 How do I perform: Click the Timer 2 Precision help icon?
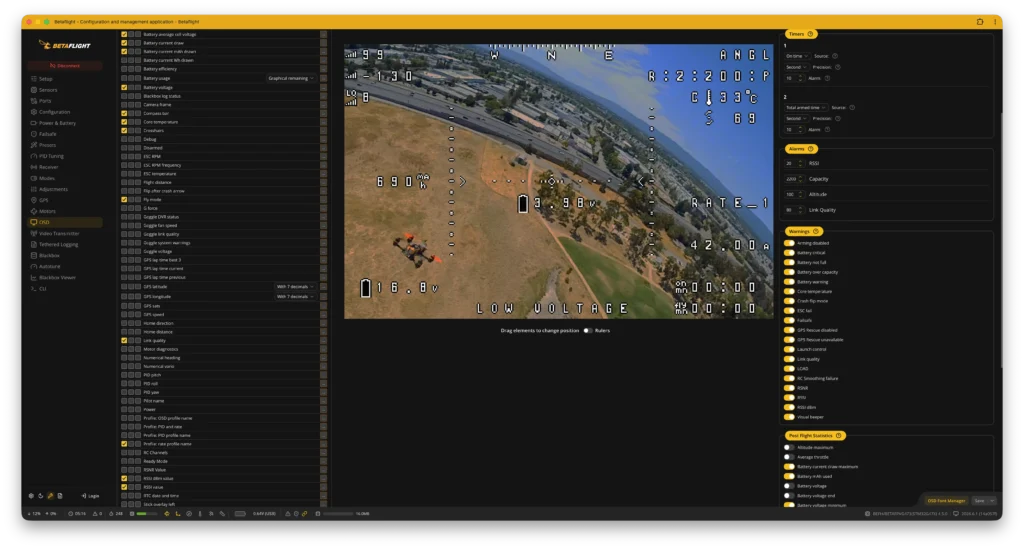(837, 118)
